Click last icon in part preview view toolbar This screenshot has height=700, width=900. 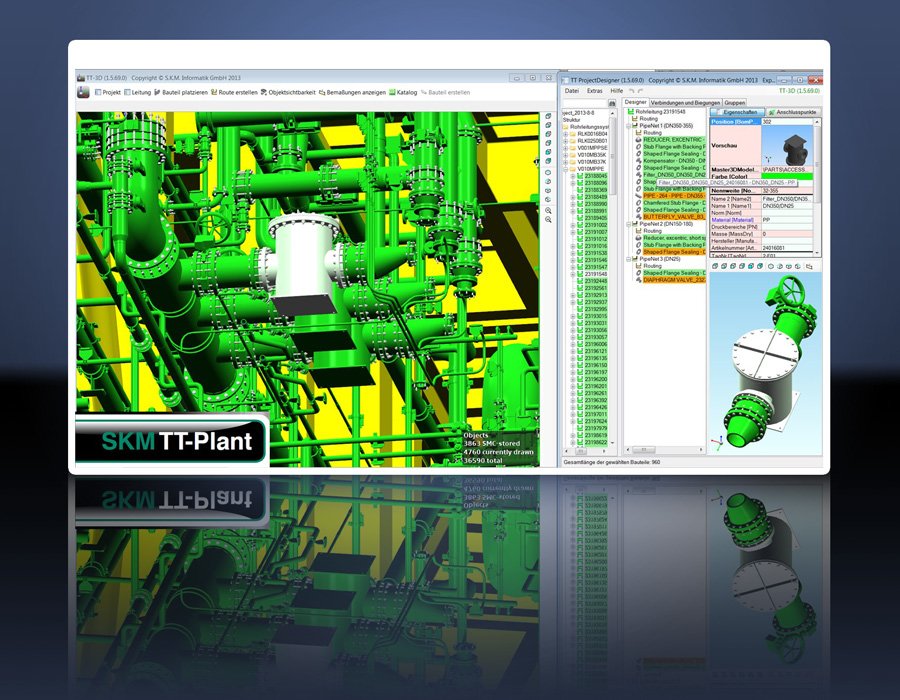809,266
